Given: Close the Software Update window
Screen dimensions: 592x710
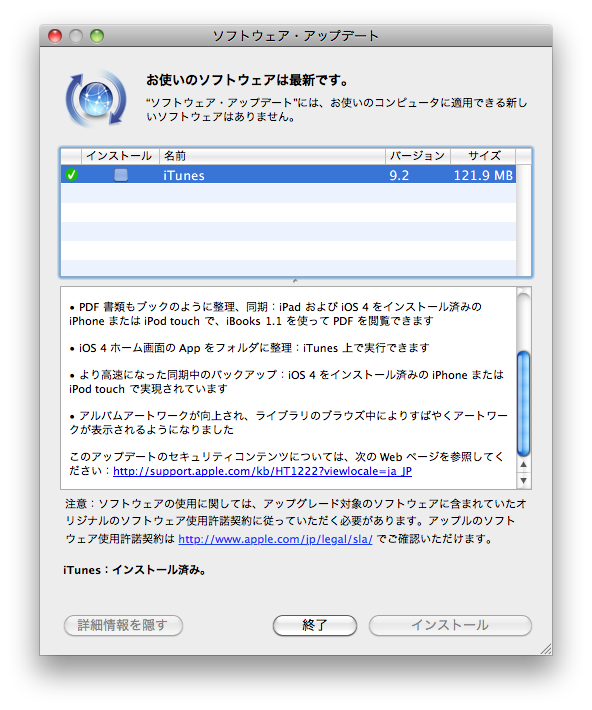Looking at the screenshot, I should tap(55, 36).
